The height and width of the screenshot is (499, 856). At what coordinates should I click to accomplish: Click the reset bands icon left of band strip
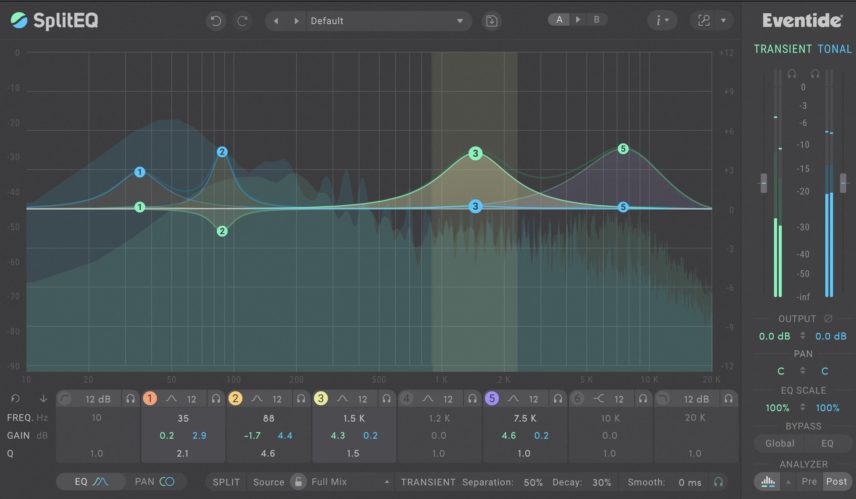tap(15, 399)
